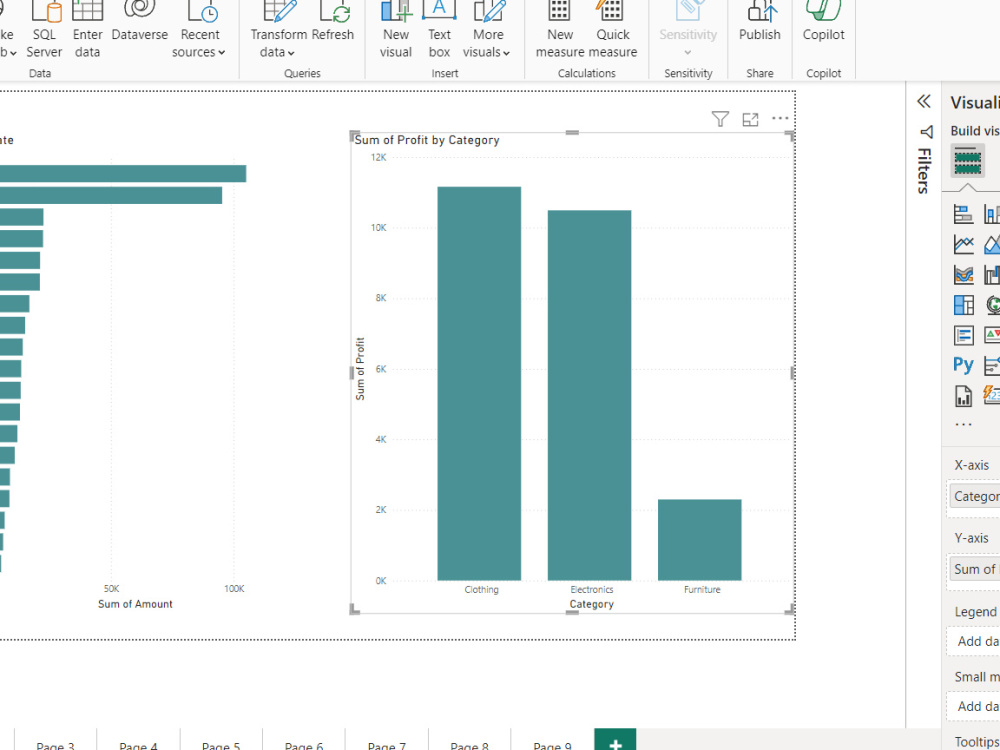Publish the report
This screenshot has height=750, width=1000.
(x=760, y=23)
